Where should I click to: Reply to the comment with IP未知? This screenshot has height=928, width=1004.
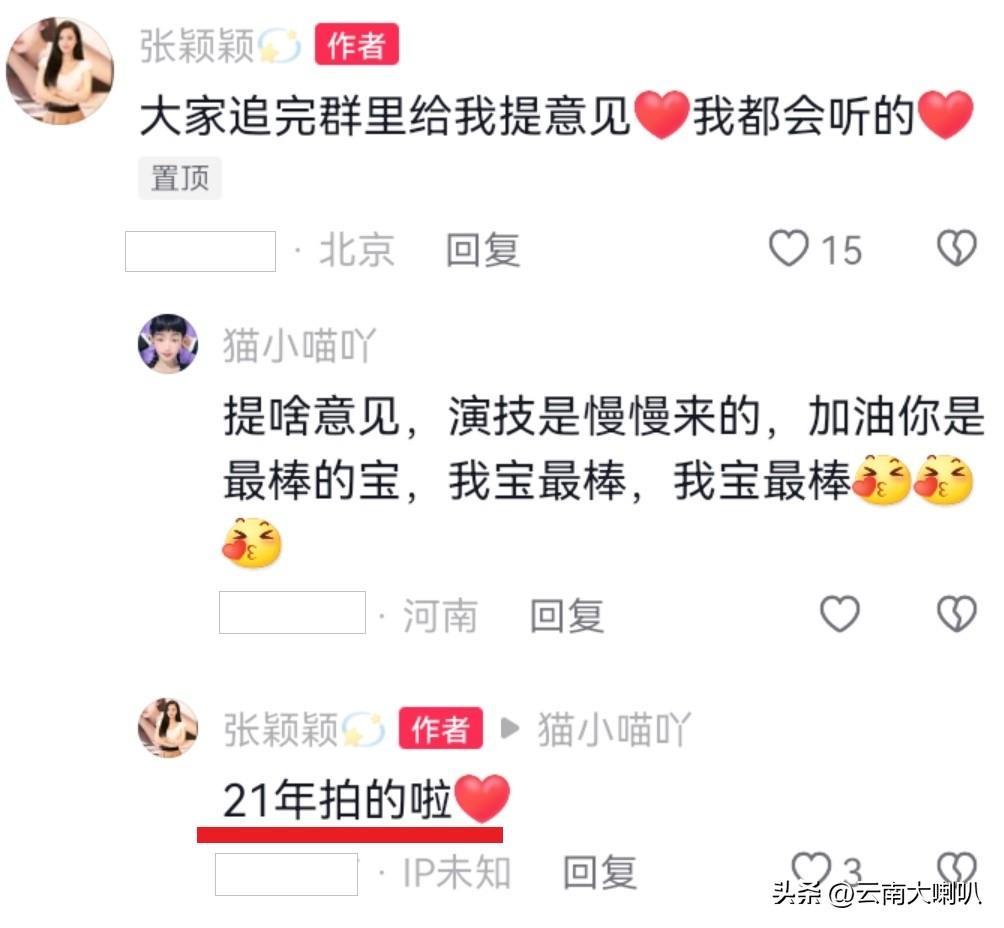pyautogui.click(x=600, y=872)
